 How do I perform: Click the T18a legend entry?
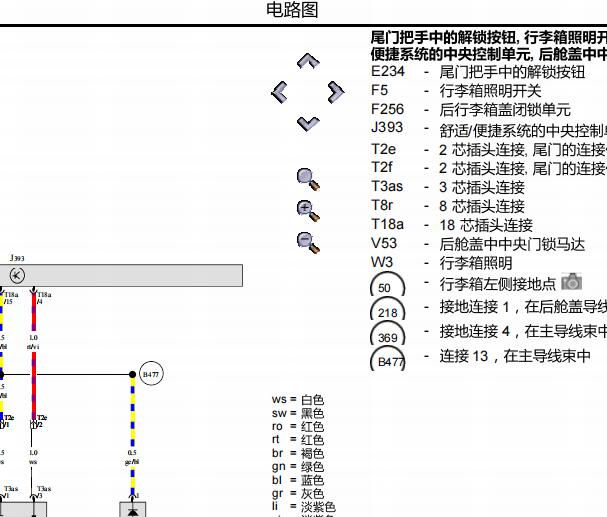pyautogui.click(x=452, y=225)
